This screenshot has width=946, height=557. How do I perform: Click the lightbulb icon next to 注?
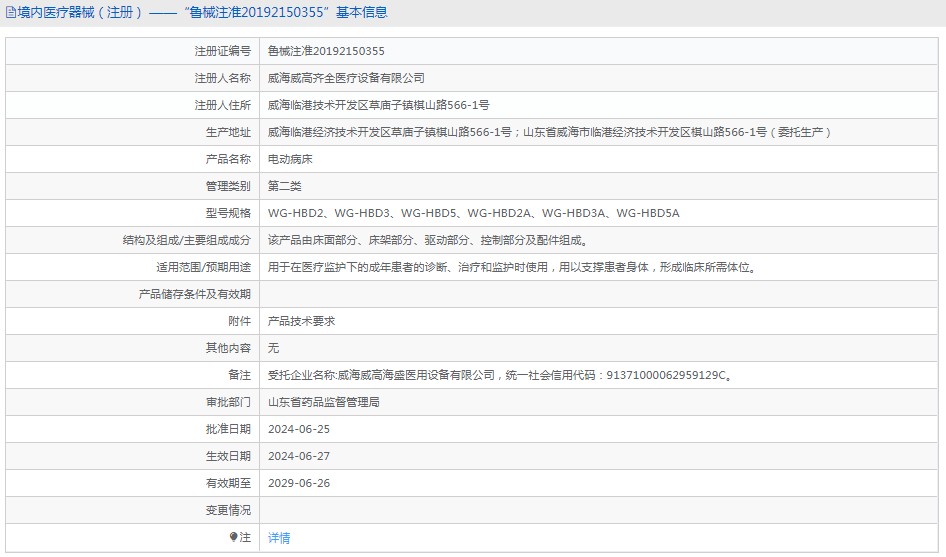coord(233,537)
